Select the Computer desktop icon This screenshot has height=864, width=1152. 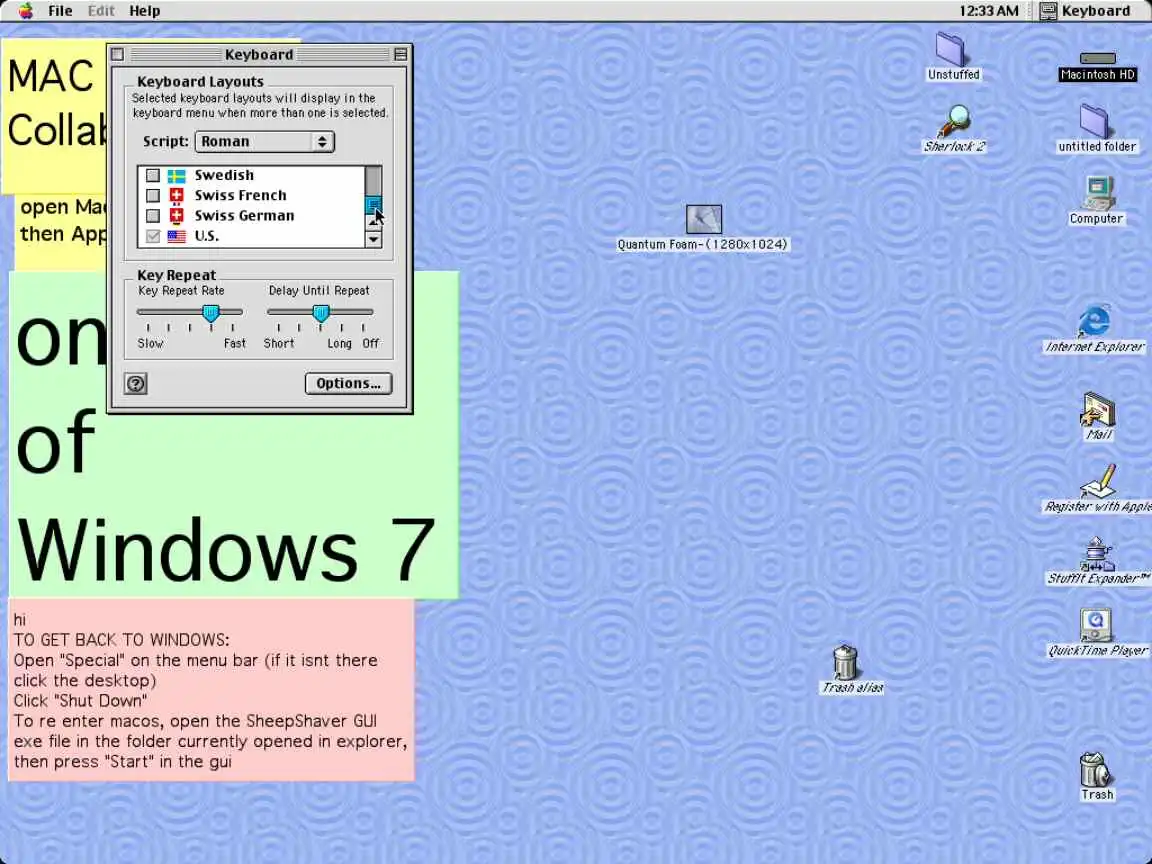1098,193
